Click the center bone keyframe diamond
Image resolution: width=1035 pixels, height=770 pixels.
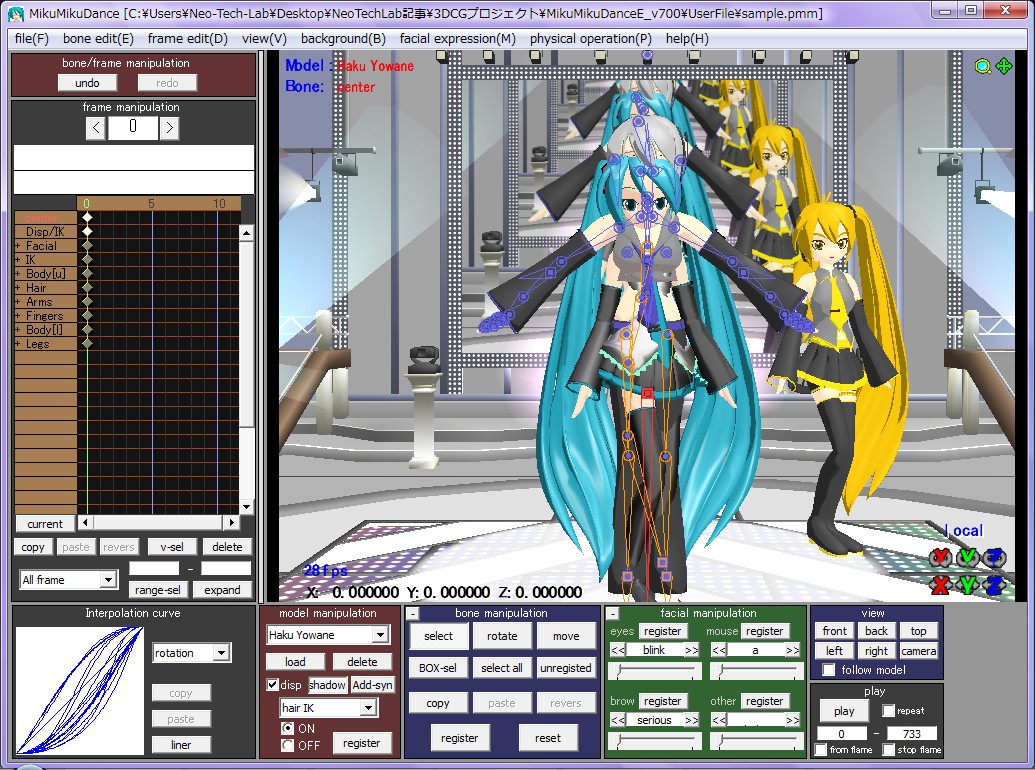[86, 218]
